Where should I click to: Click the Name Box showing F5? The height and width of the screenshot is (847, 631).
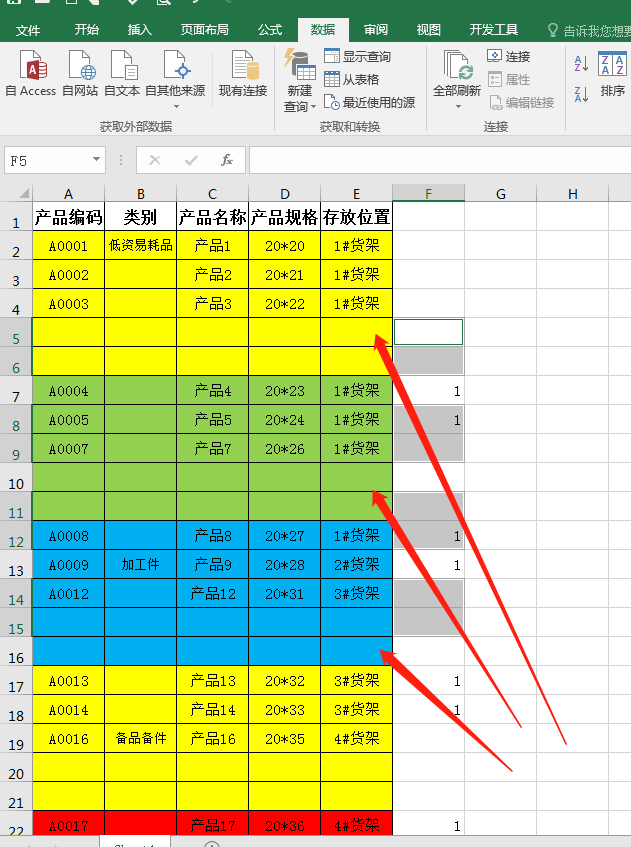click(x=48, y=160)
